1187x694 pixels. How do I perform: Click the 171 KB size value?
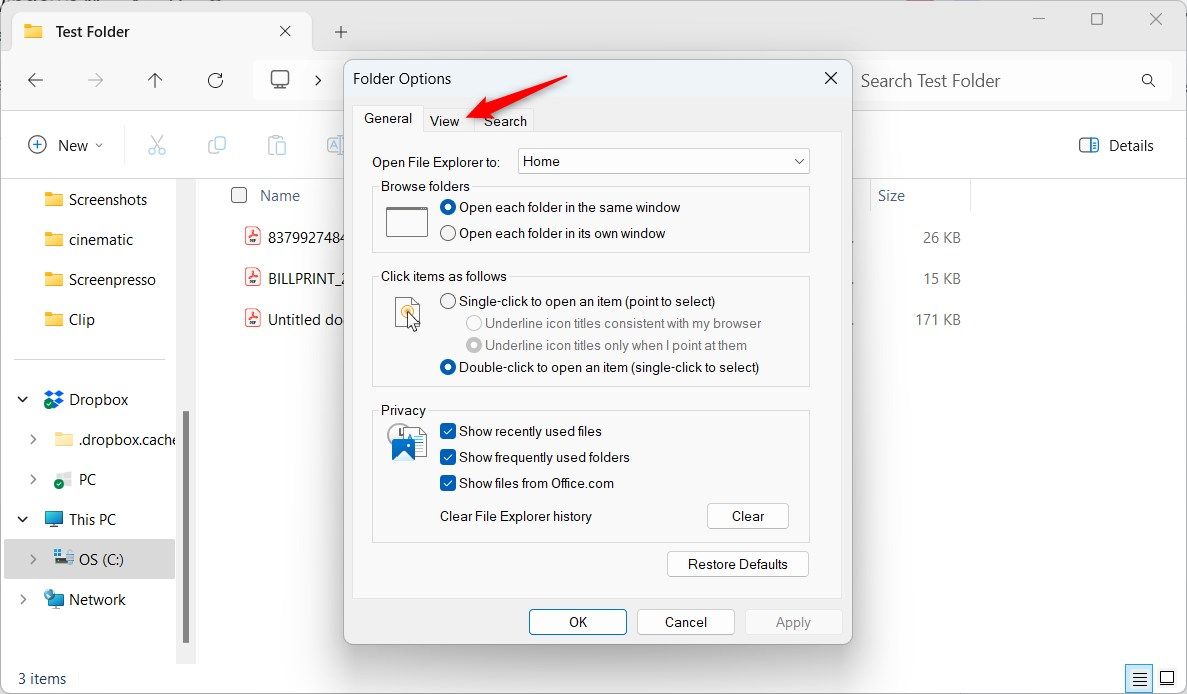937,319
